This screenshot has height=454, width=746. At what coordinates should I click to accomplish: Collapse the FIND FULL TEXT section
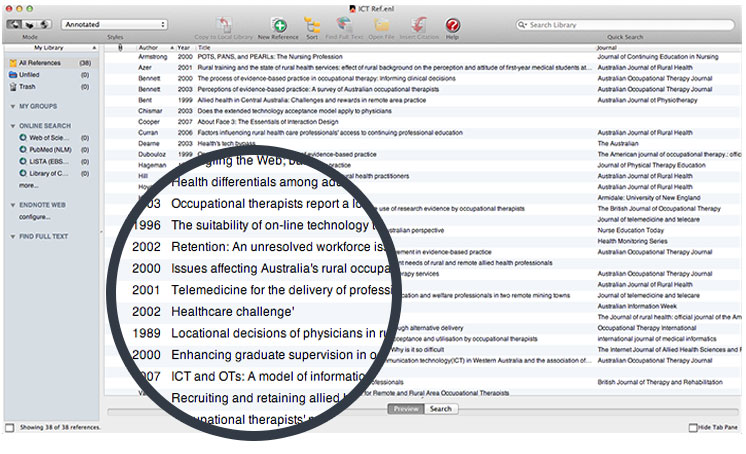click(13, 236)
